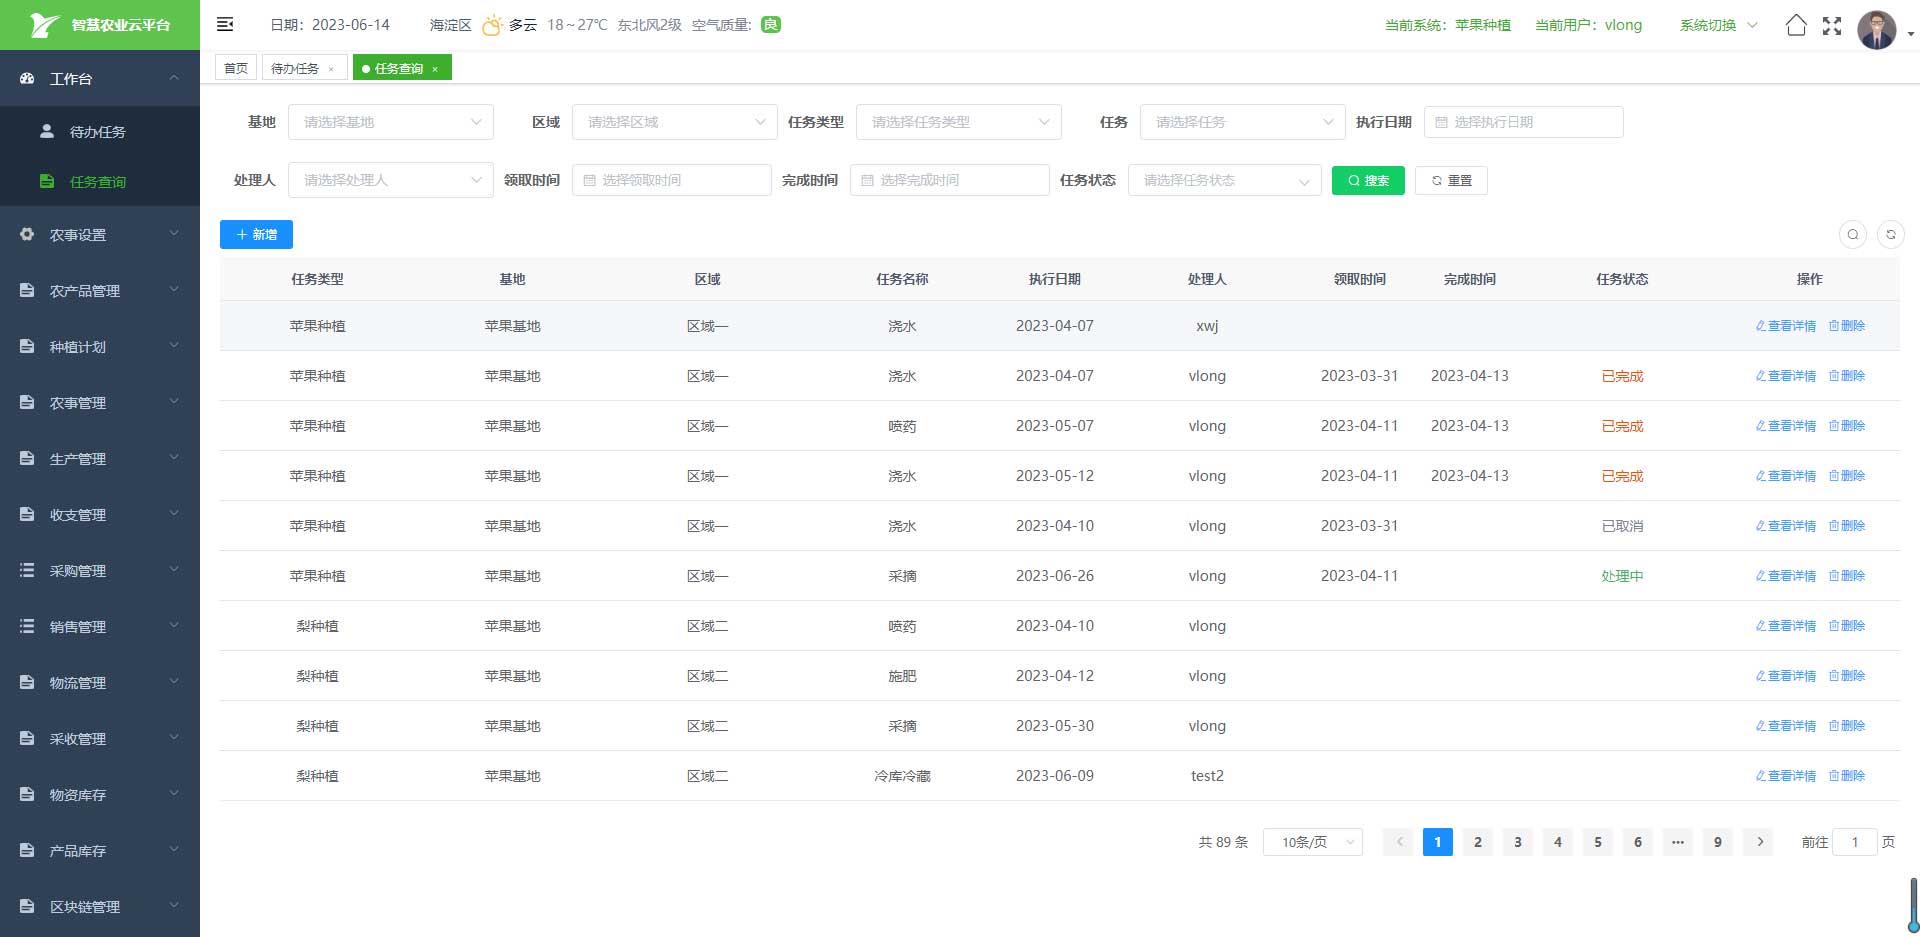Click the sidebar collapse hamburger icon
1920x937 pixels.
pos(225,24)
